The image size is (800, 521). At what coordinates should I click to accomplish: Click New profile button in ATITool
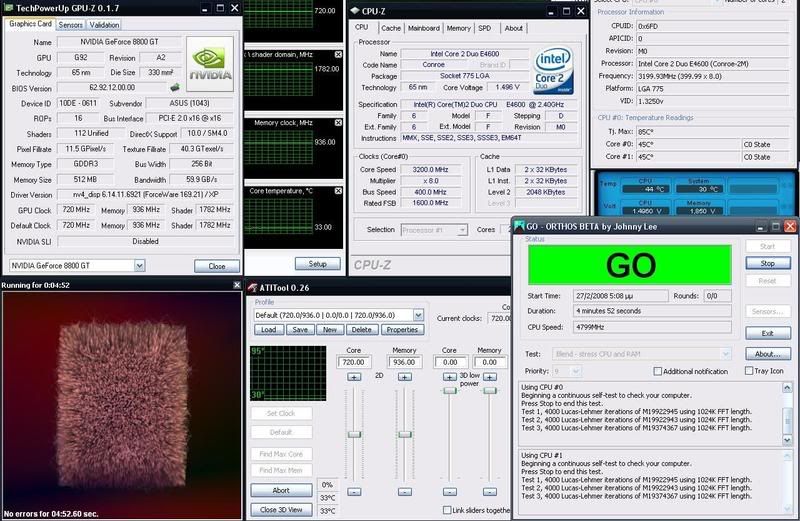[330, 330]
